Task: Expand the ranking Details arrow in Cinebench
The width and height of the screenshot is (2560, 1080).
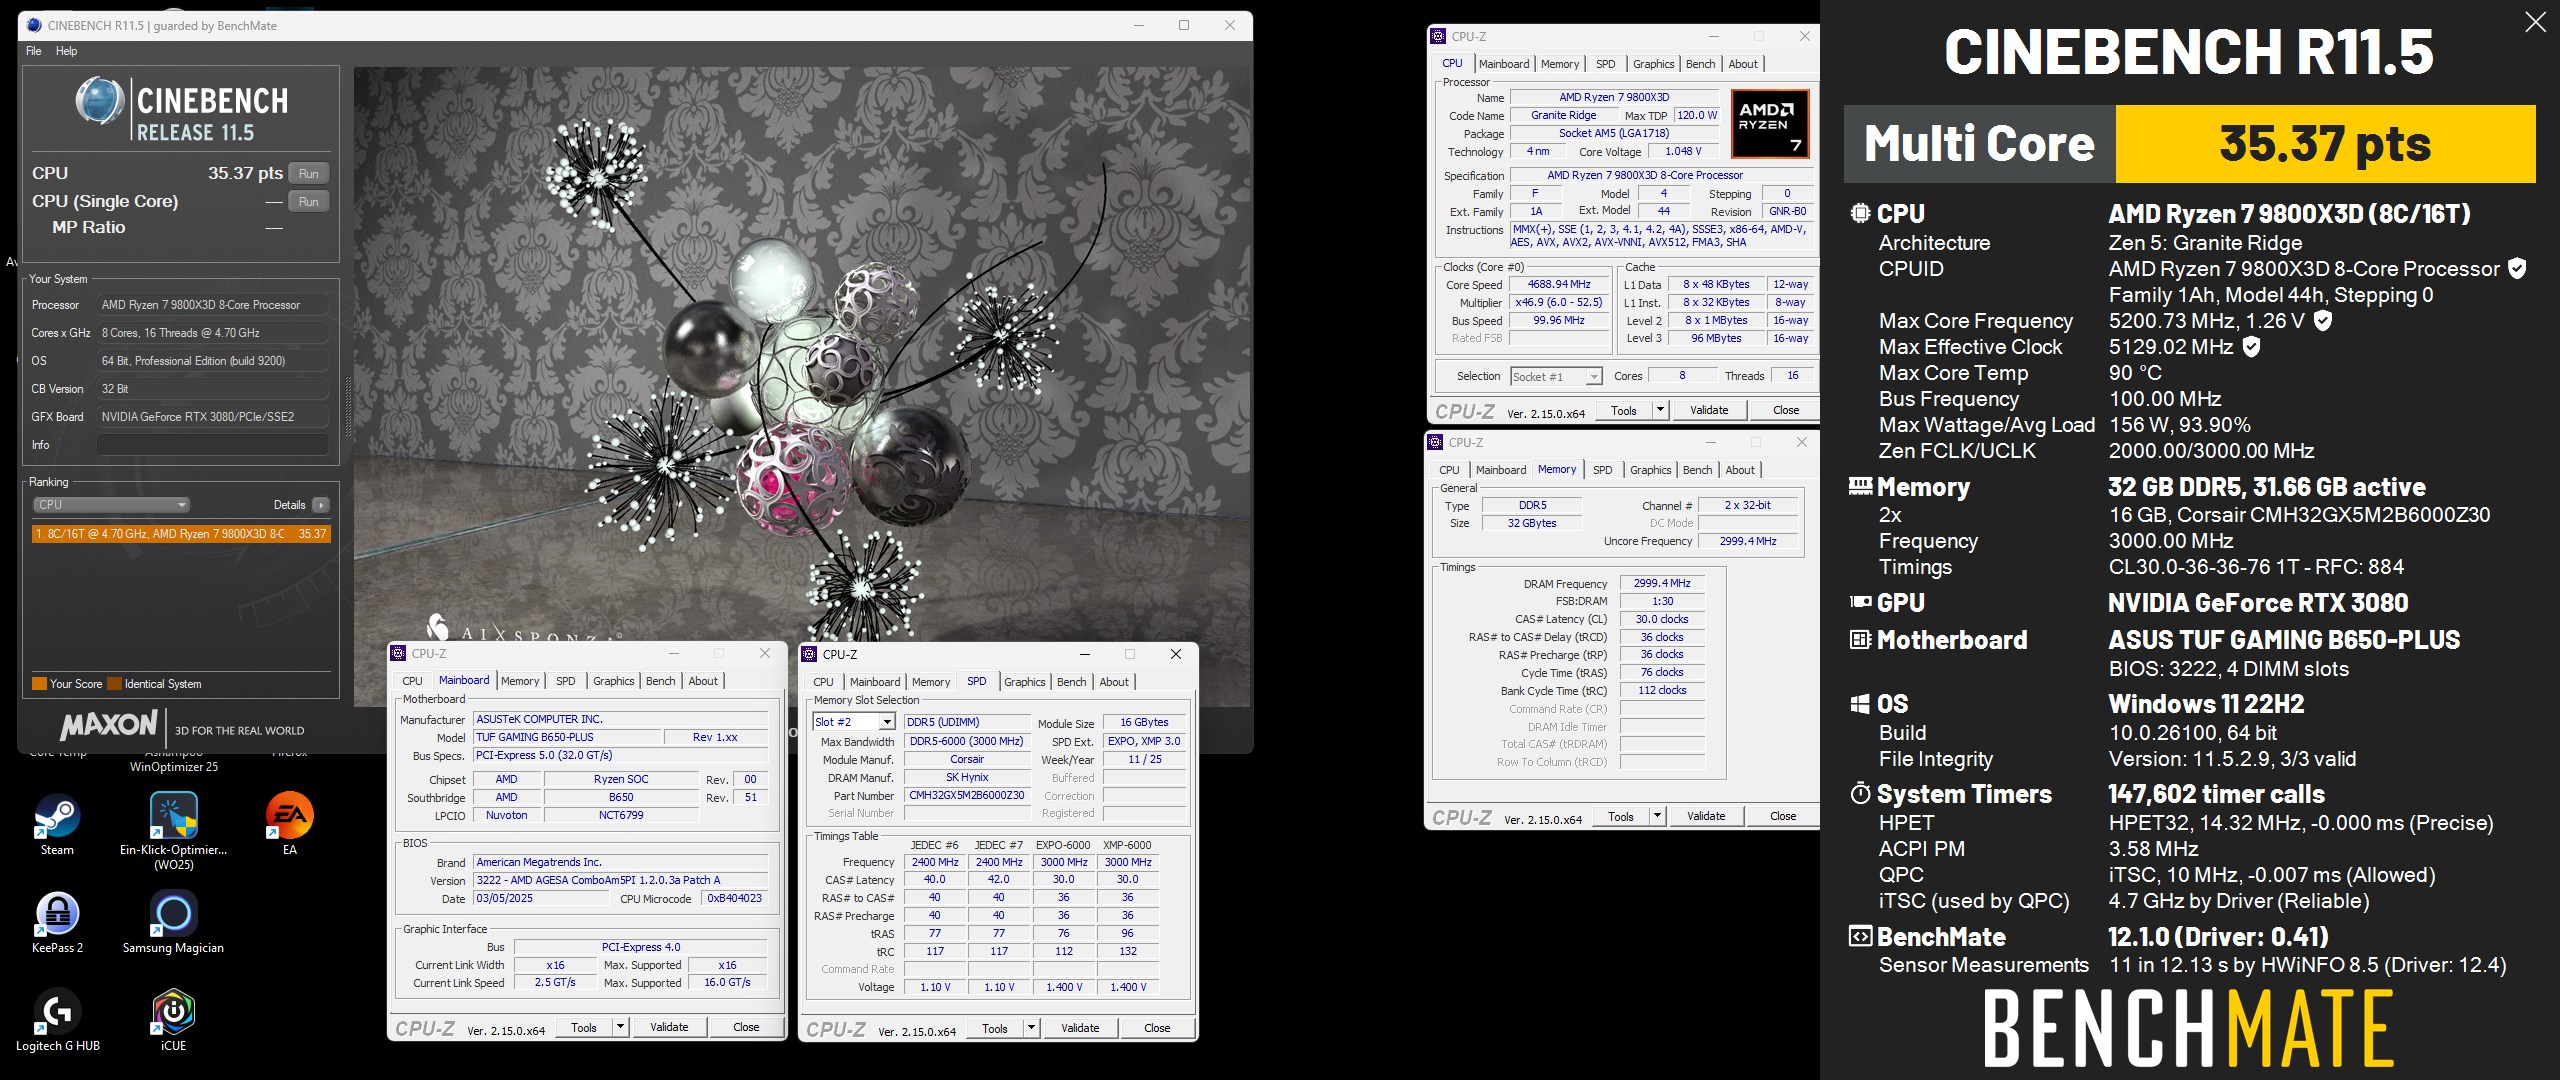Action: [321, 505]
